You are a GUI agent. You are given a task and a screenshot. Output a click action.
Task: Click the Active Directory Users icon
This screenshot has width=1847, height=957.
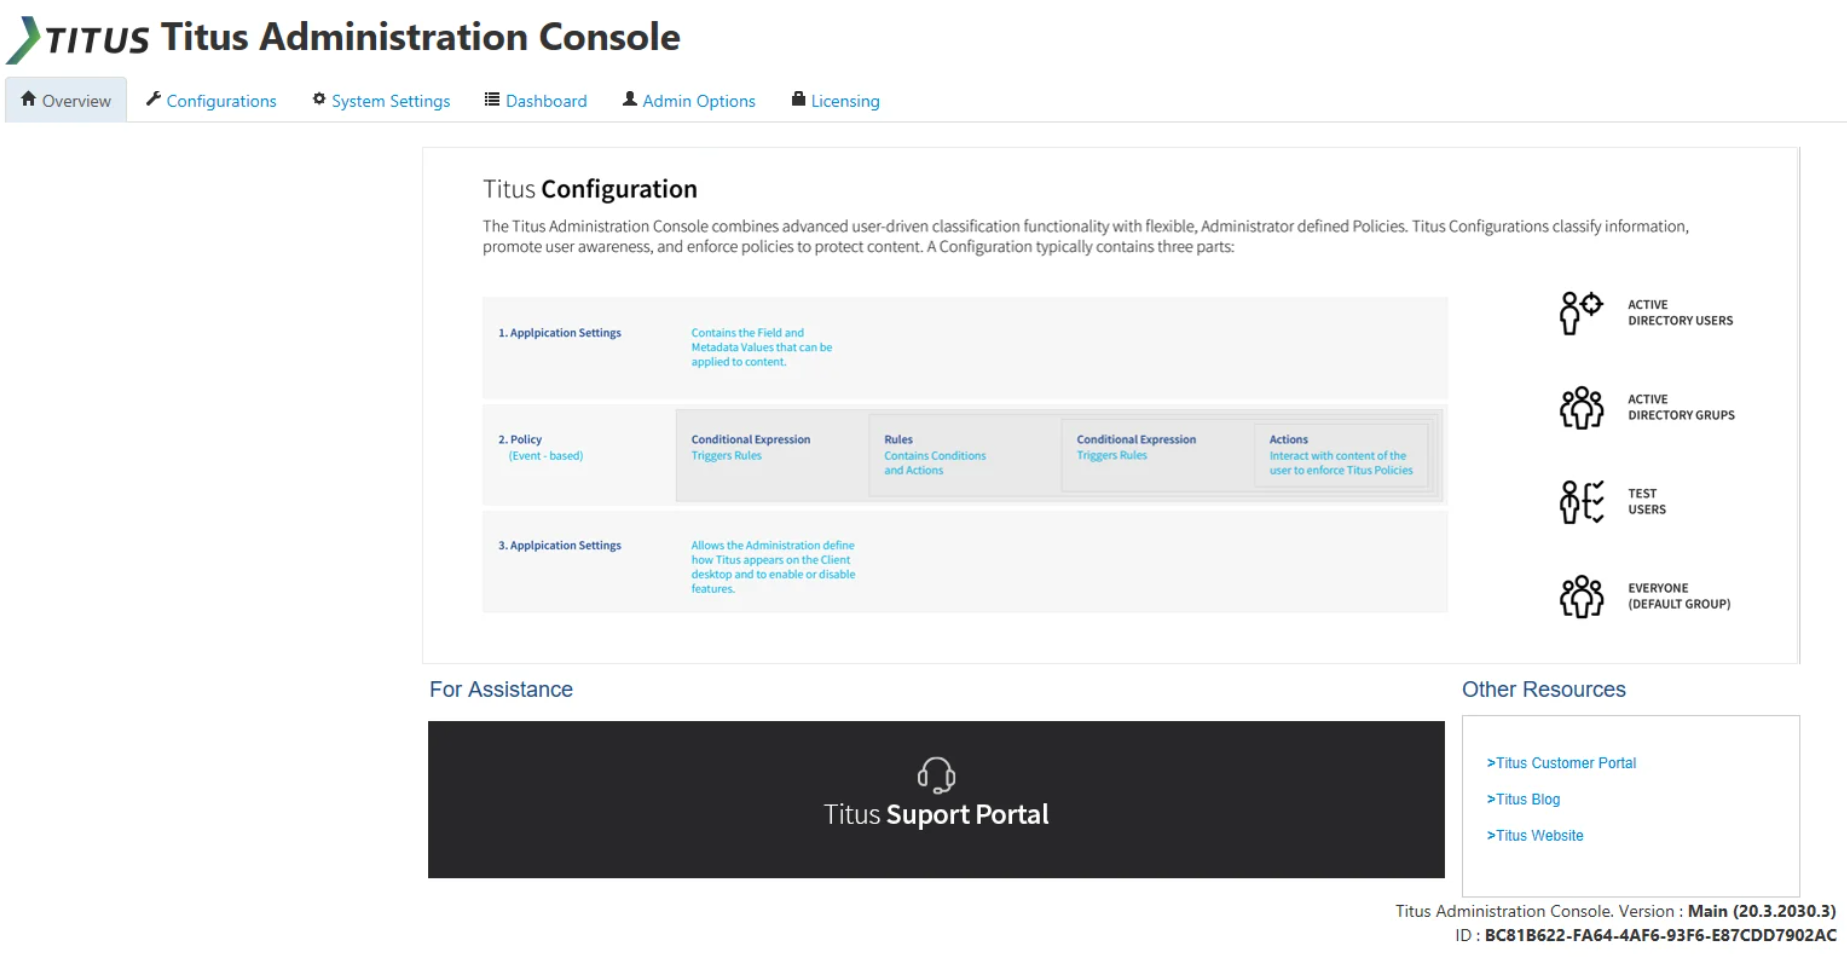(1581, 313)
